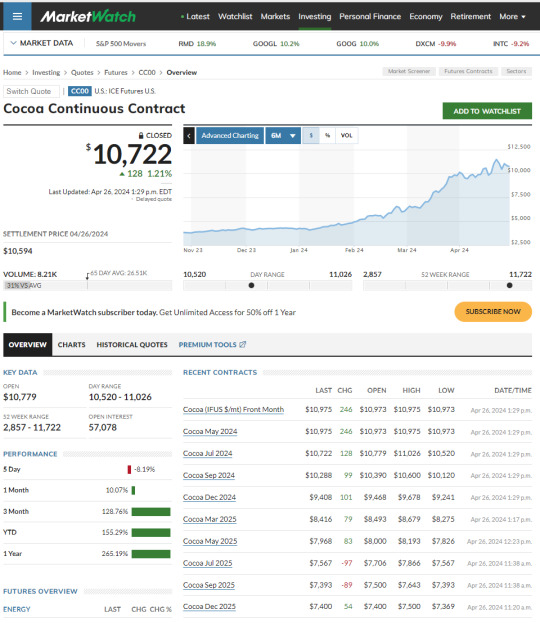Expand the MARKET DATA panel

42,43
